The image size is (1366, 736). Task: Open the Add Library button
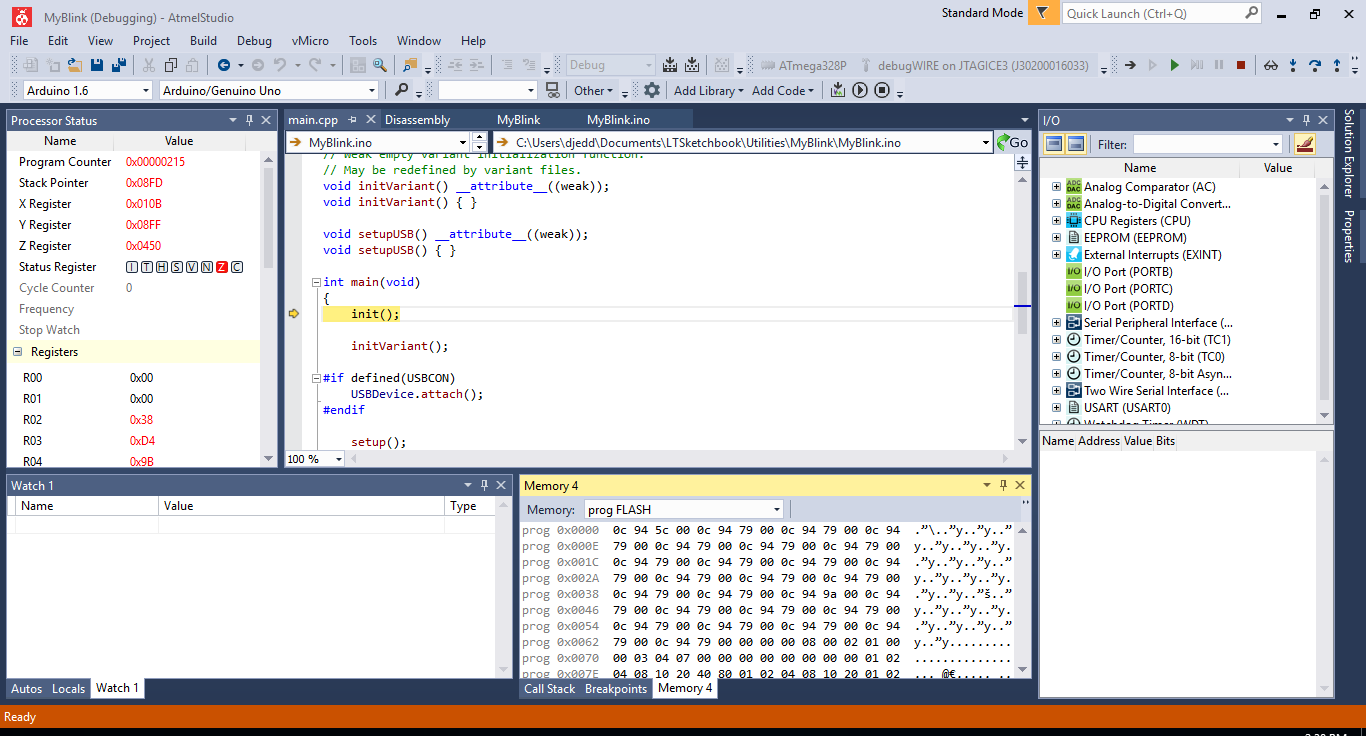point(709,90)
